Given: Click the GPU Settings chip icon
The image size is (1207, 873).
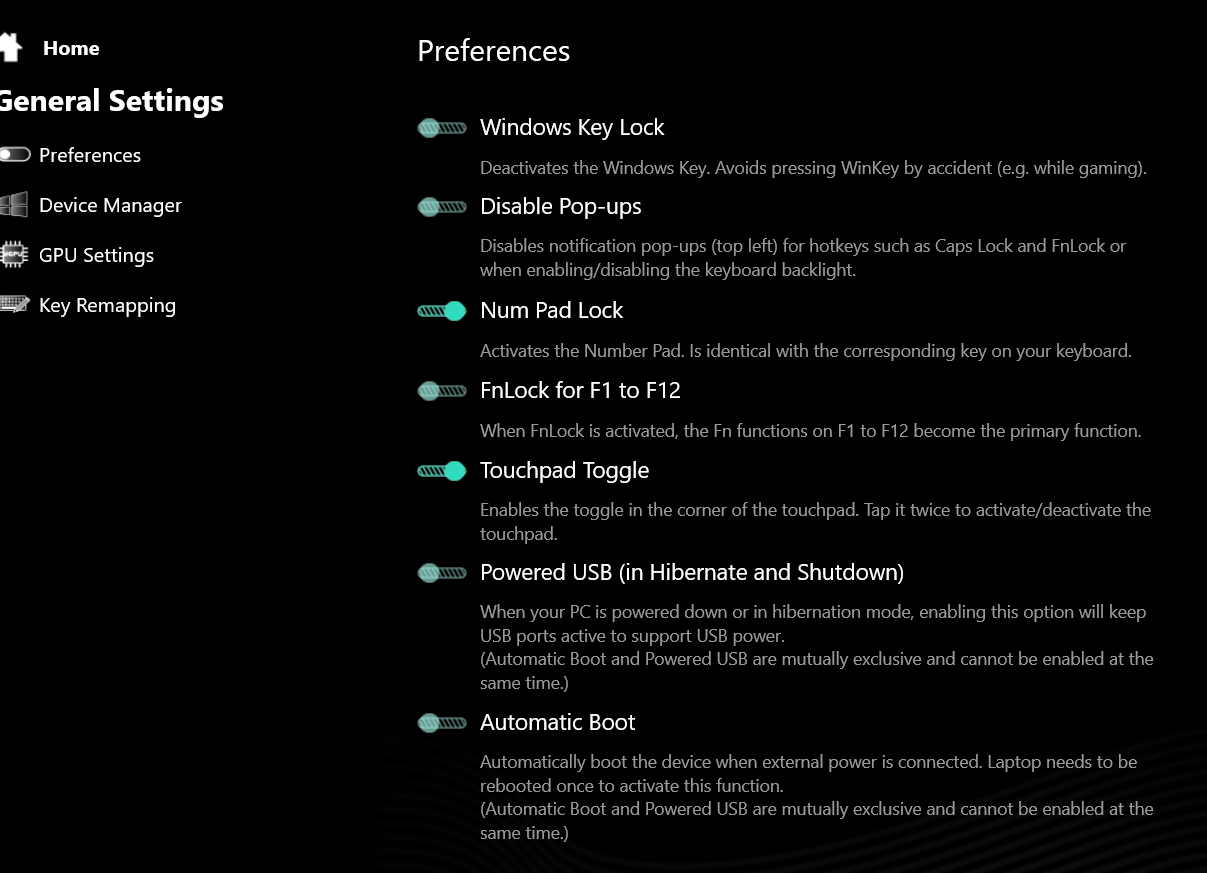Looking at the screenshot, I should coord(13,255).
